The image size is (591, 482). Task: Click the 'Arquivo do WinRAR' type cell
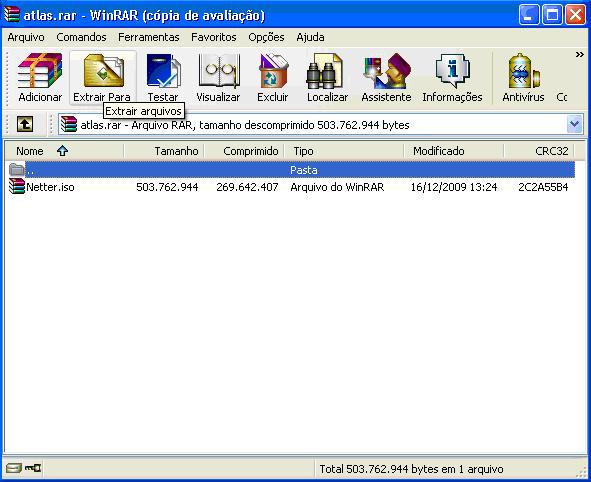coord(337,187)
